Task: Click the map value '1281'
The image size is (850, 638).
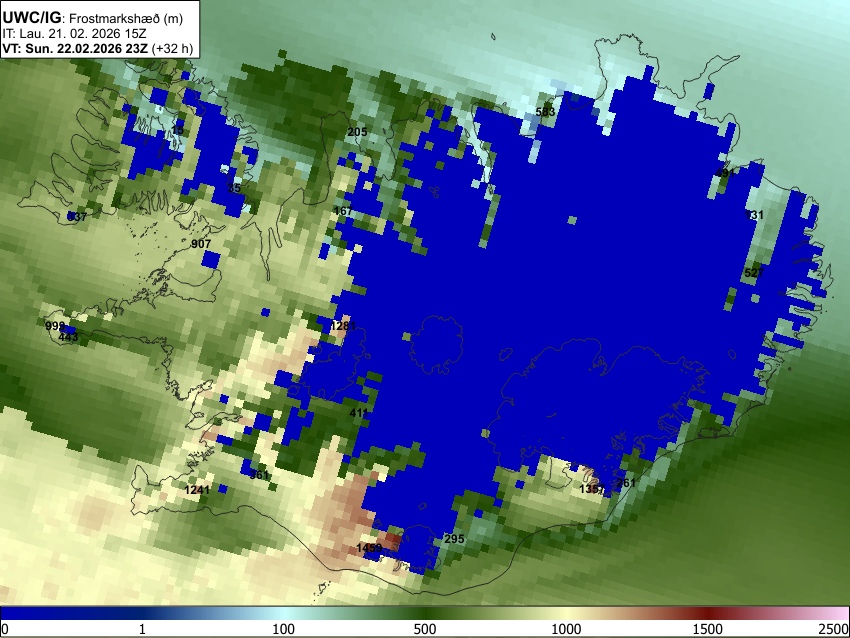Action: (343, 326)
